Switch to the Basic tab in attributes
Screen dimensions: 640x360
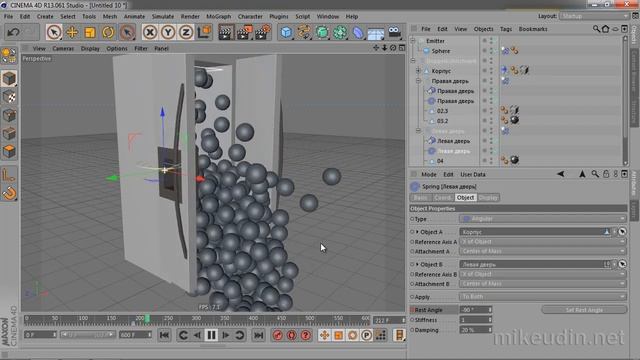[420, 198]
